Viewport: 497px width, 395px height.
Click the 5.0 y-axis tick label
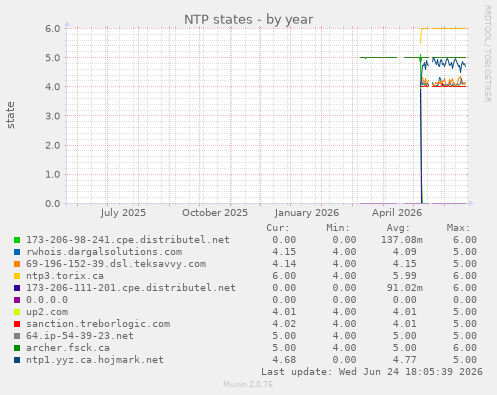(53, 58)
